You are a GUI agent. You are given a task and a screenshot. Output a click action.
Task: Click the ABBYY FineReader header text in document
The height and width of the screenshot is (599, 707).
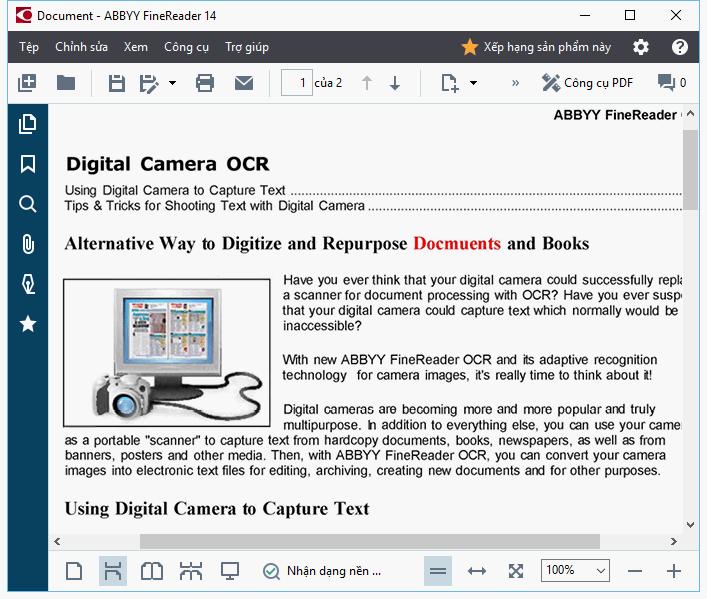(x=615, y=115)
